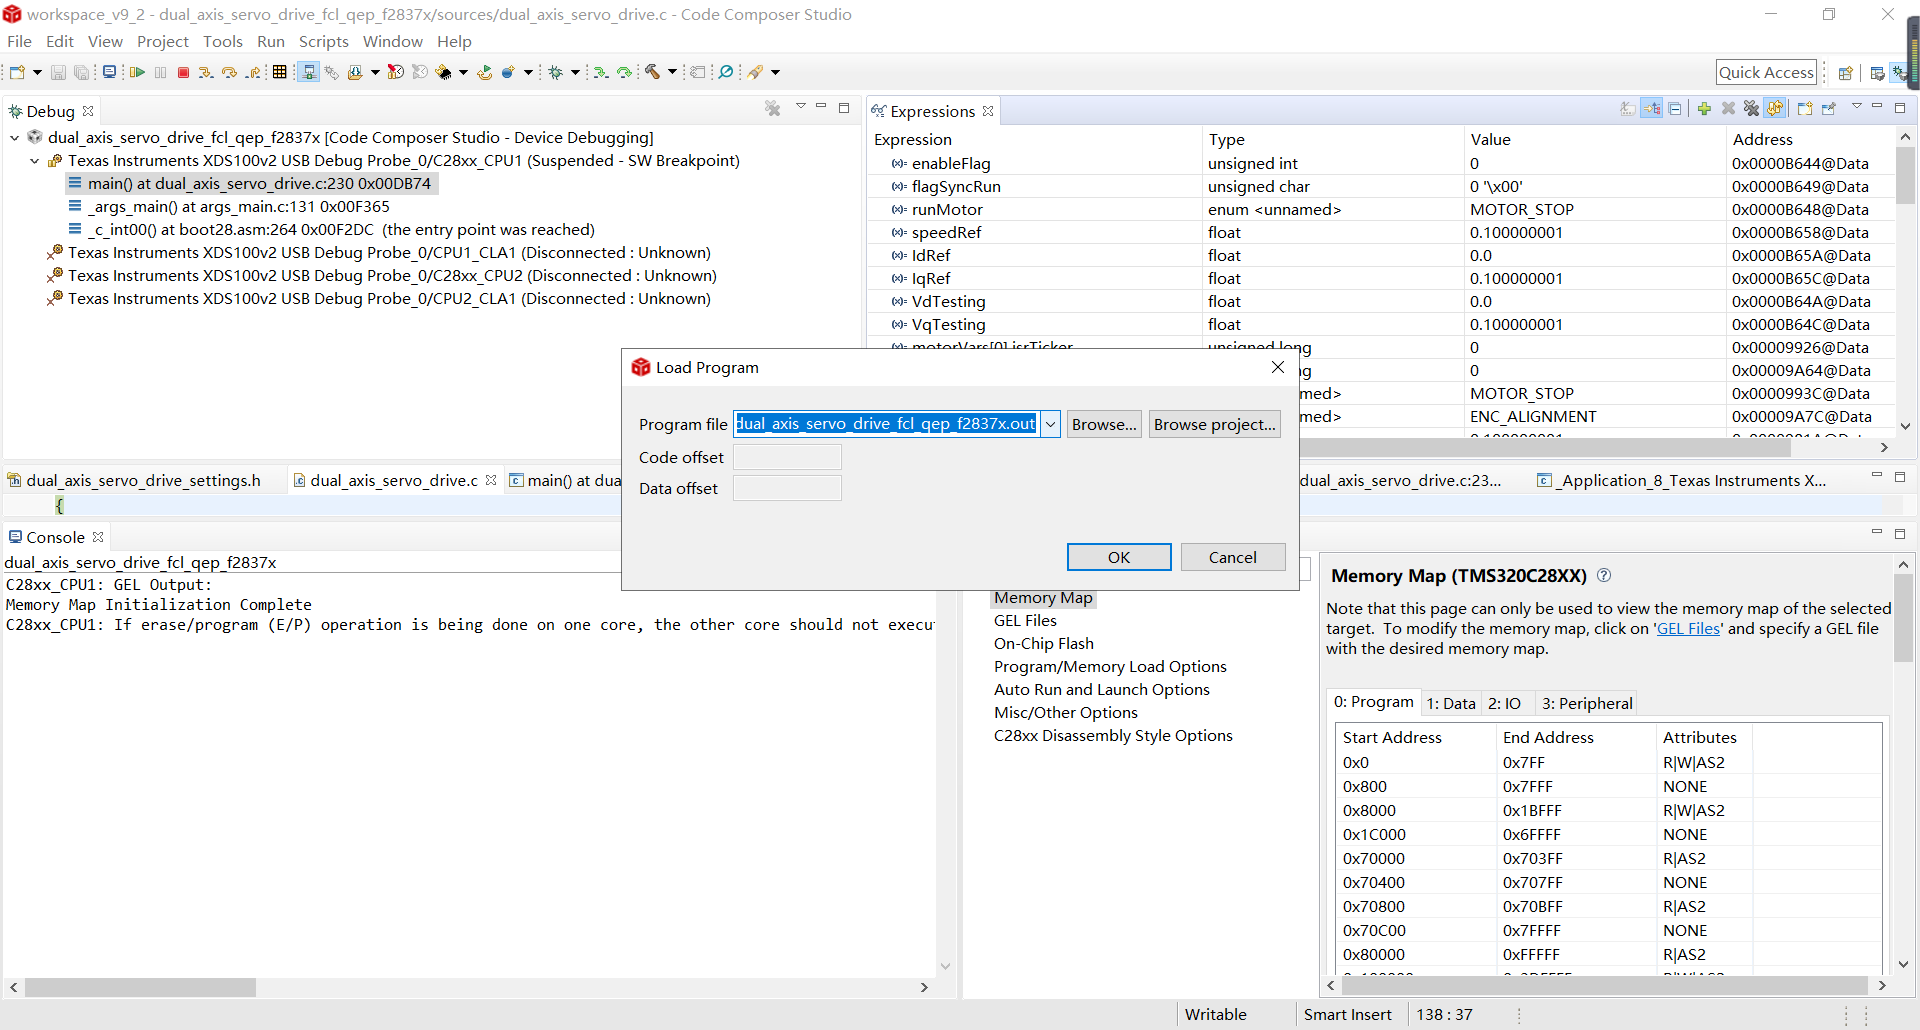Open the Scripts menu

324,41
